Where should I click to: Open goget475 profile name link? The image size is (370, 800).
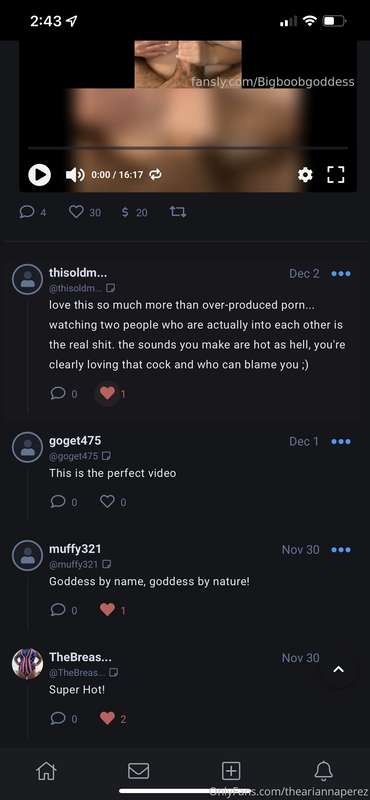click(x=75, y=440)
